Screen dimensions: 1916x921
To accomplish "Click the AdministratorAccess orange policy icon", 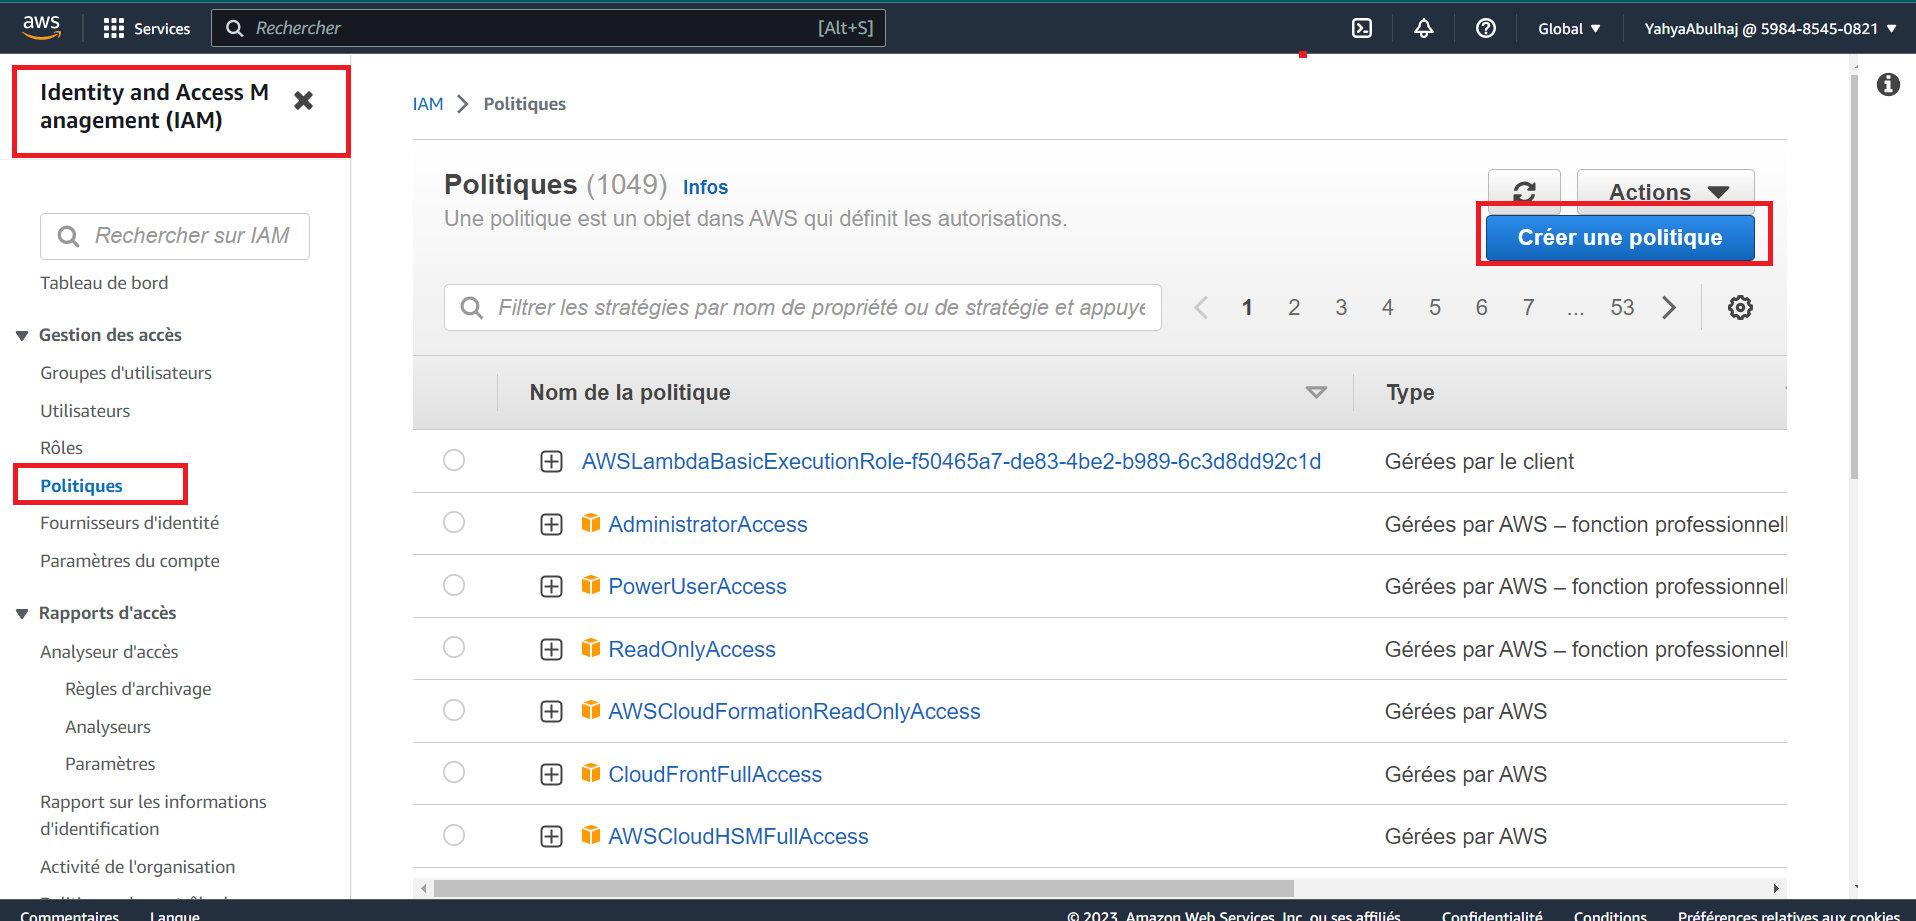I will pos(591,523).
